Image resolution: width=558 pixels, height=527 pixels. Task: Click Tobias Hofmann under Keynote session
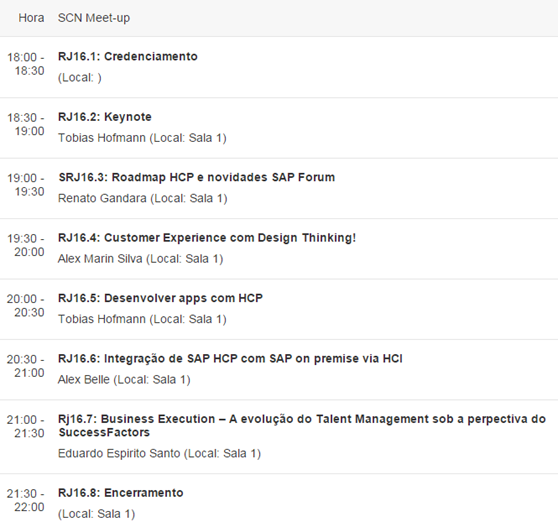coord(102,138)
